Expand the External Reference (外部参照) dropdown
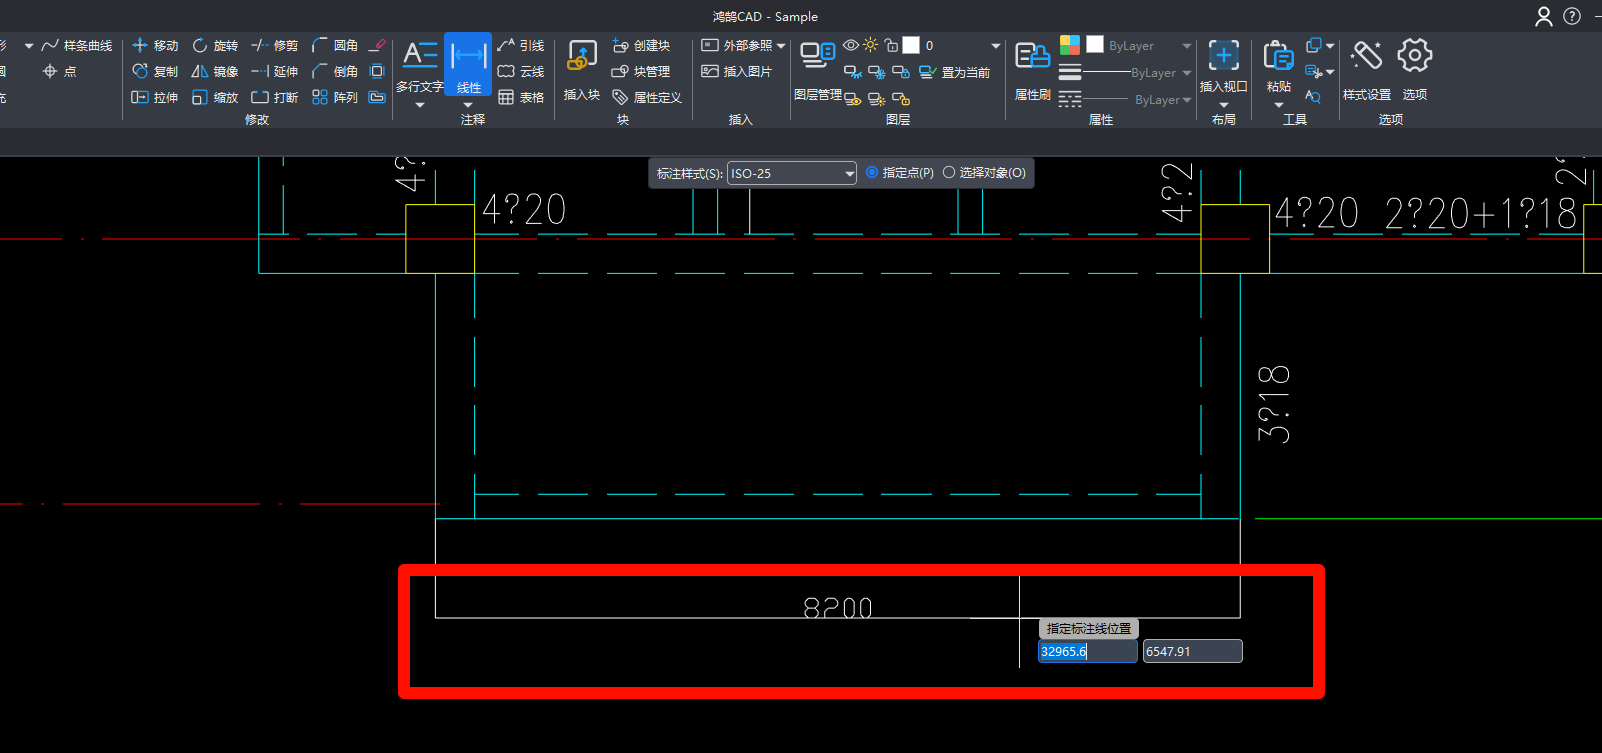Image resolution: width=1602 pixels, height=753 pixels. click(x=780, y=46)
